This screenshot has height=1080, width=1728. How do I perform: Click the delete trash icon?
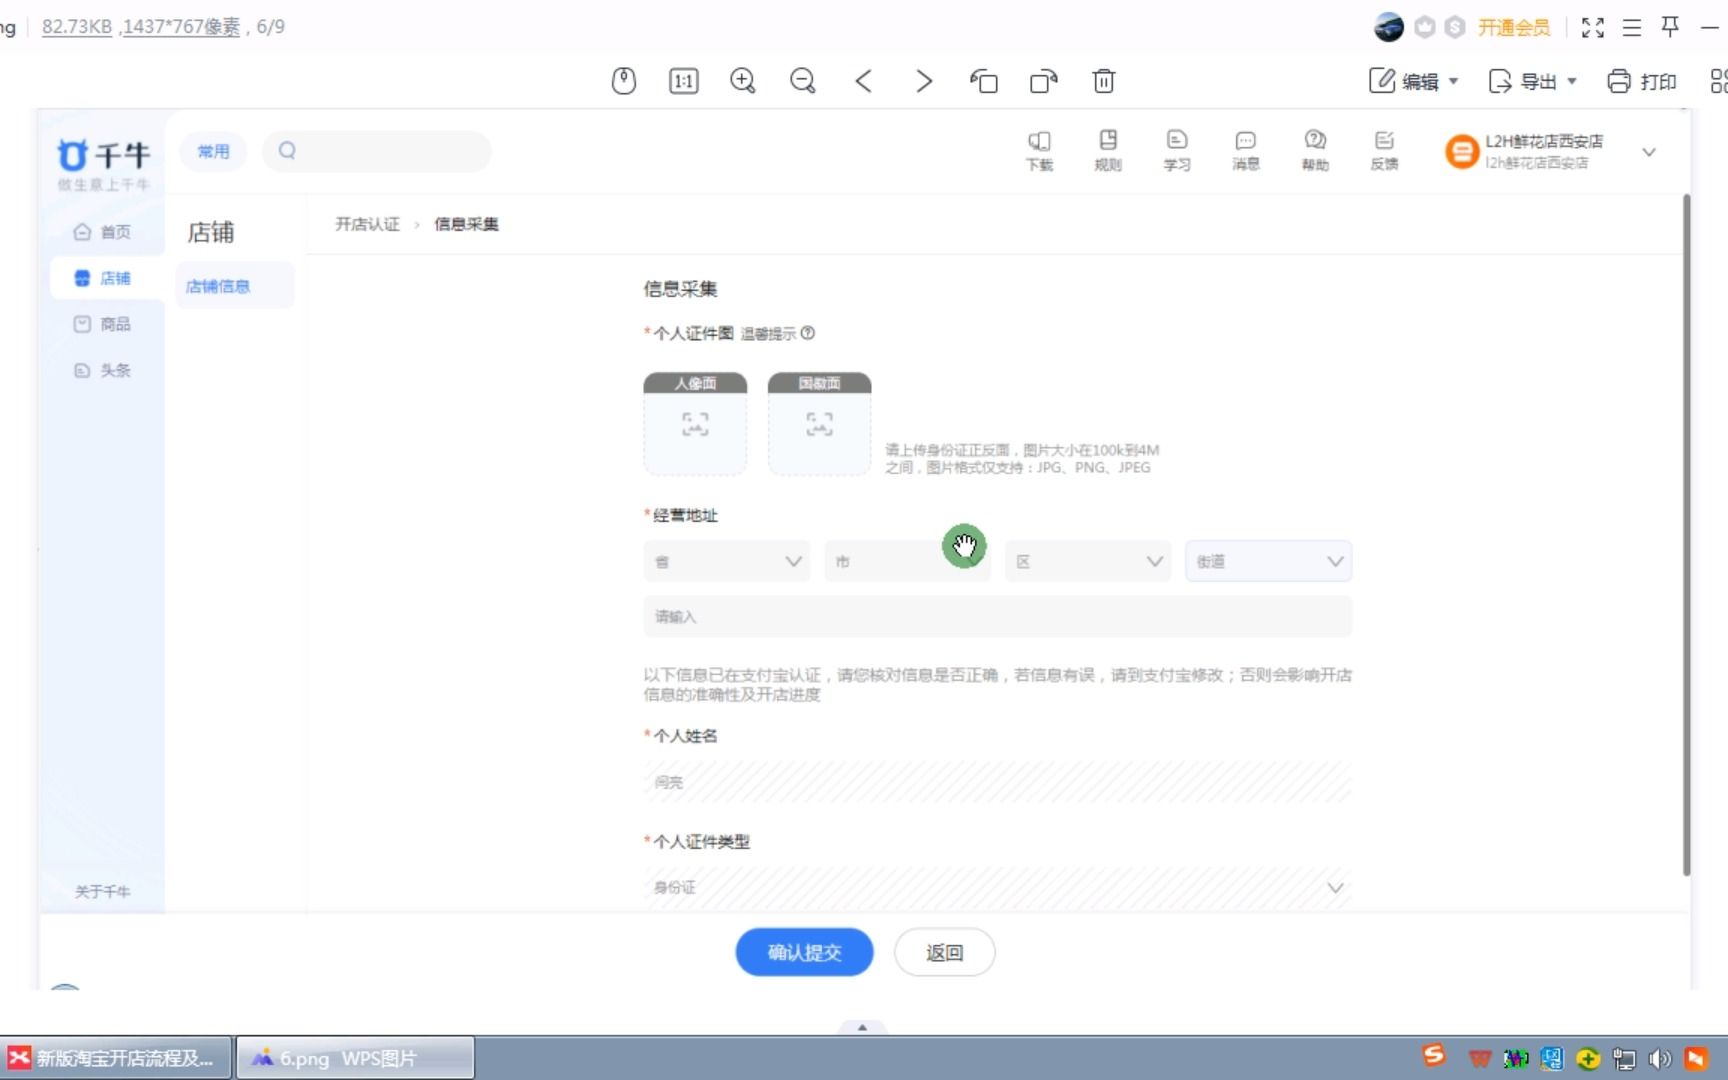tap(1104, 81)
